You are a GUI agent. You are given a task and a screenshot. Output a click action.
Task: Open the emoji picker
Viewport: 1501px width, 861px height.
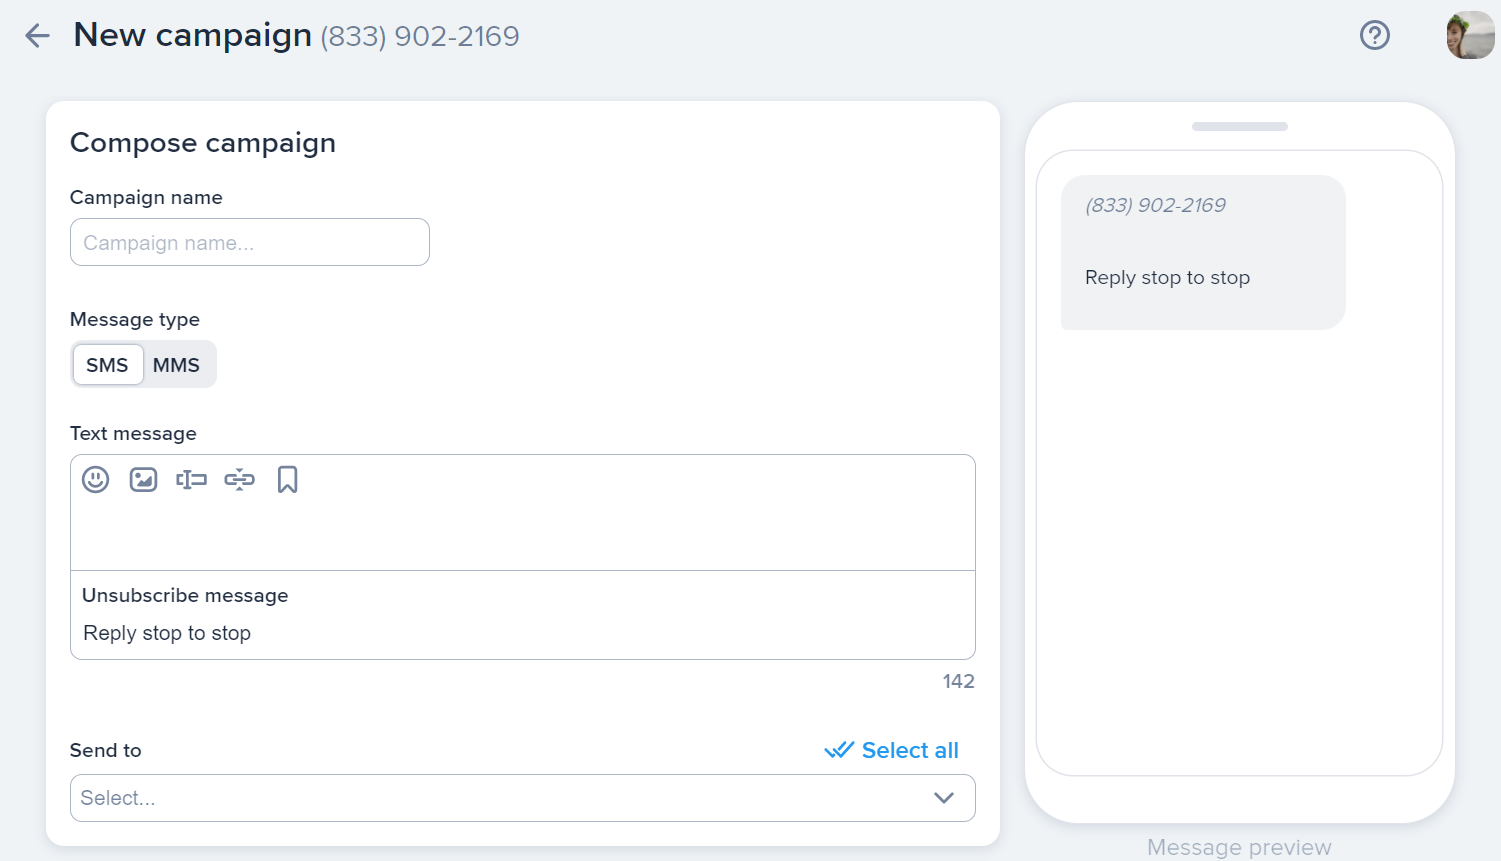click(x=95, y=479)
